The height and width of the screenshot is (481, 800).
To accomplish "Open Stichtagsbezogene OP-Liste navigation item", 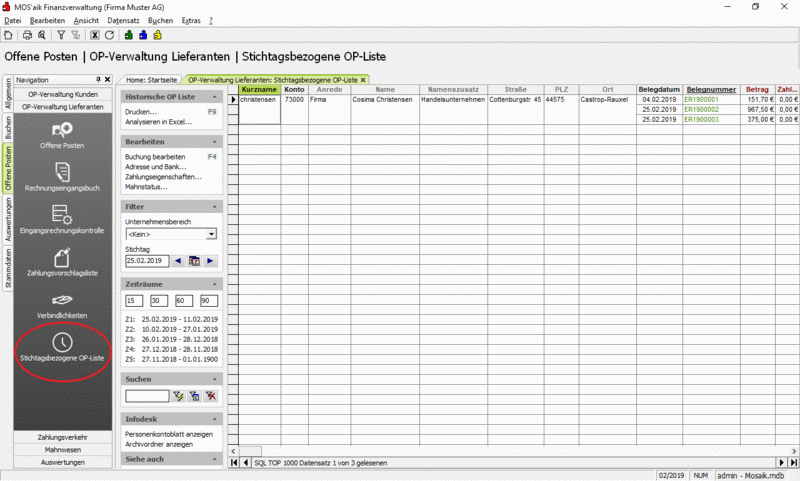I will pos(62,348).
